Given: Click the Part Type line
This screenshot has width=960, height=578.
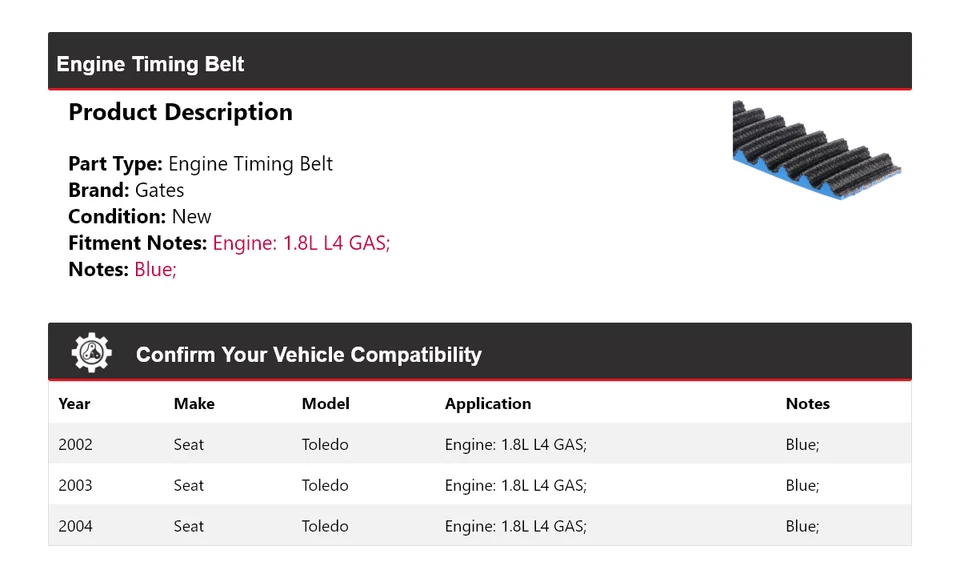Looking at the screenshot, I should (200, 164).
